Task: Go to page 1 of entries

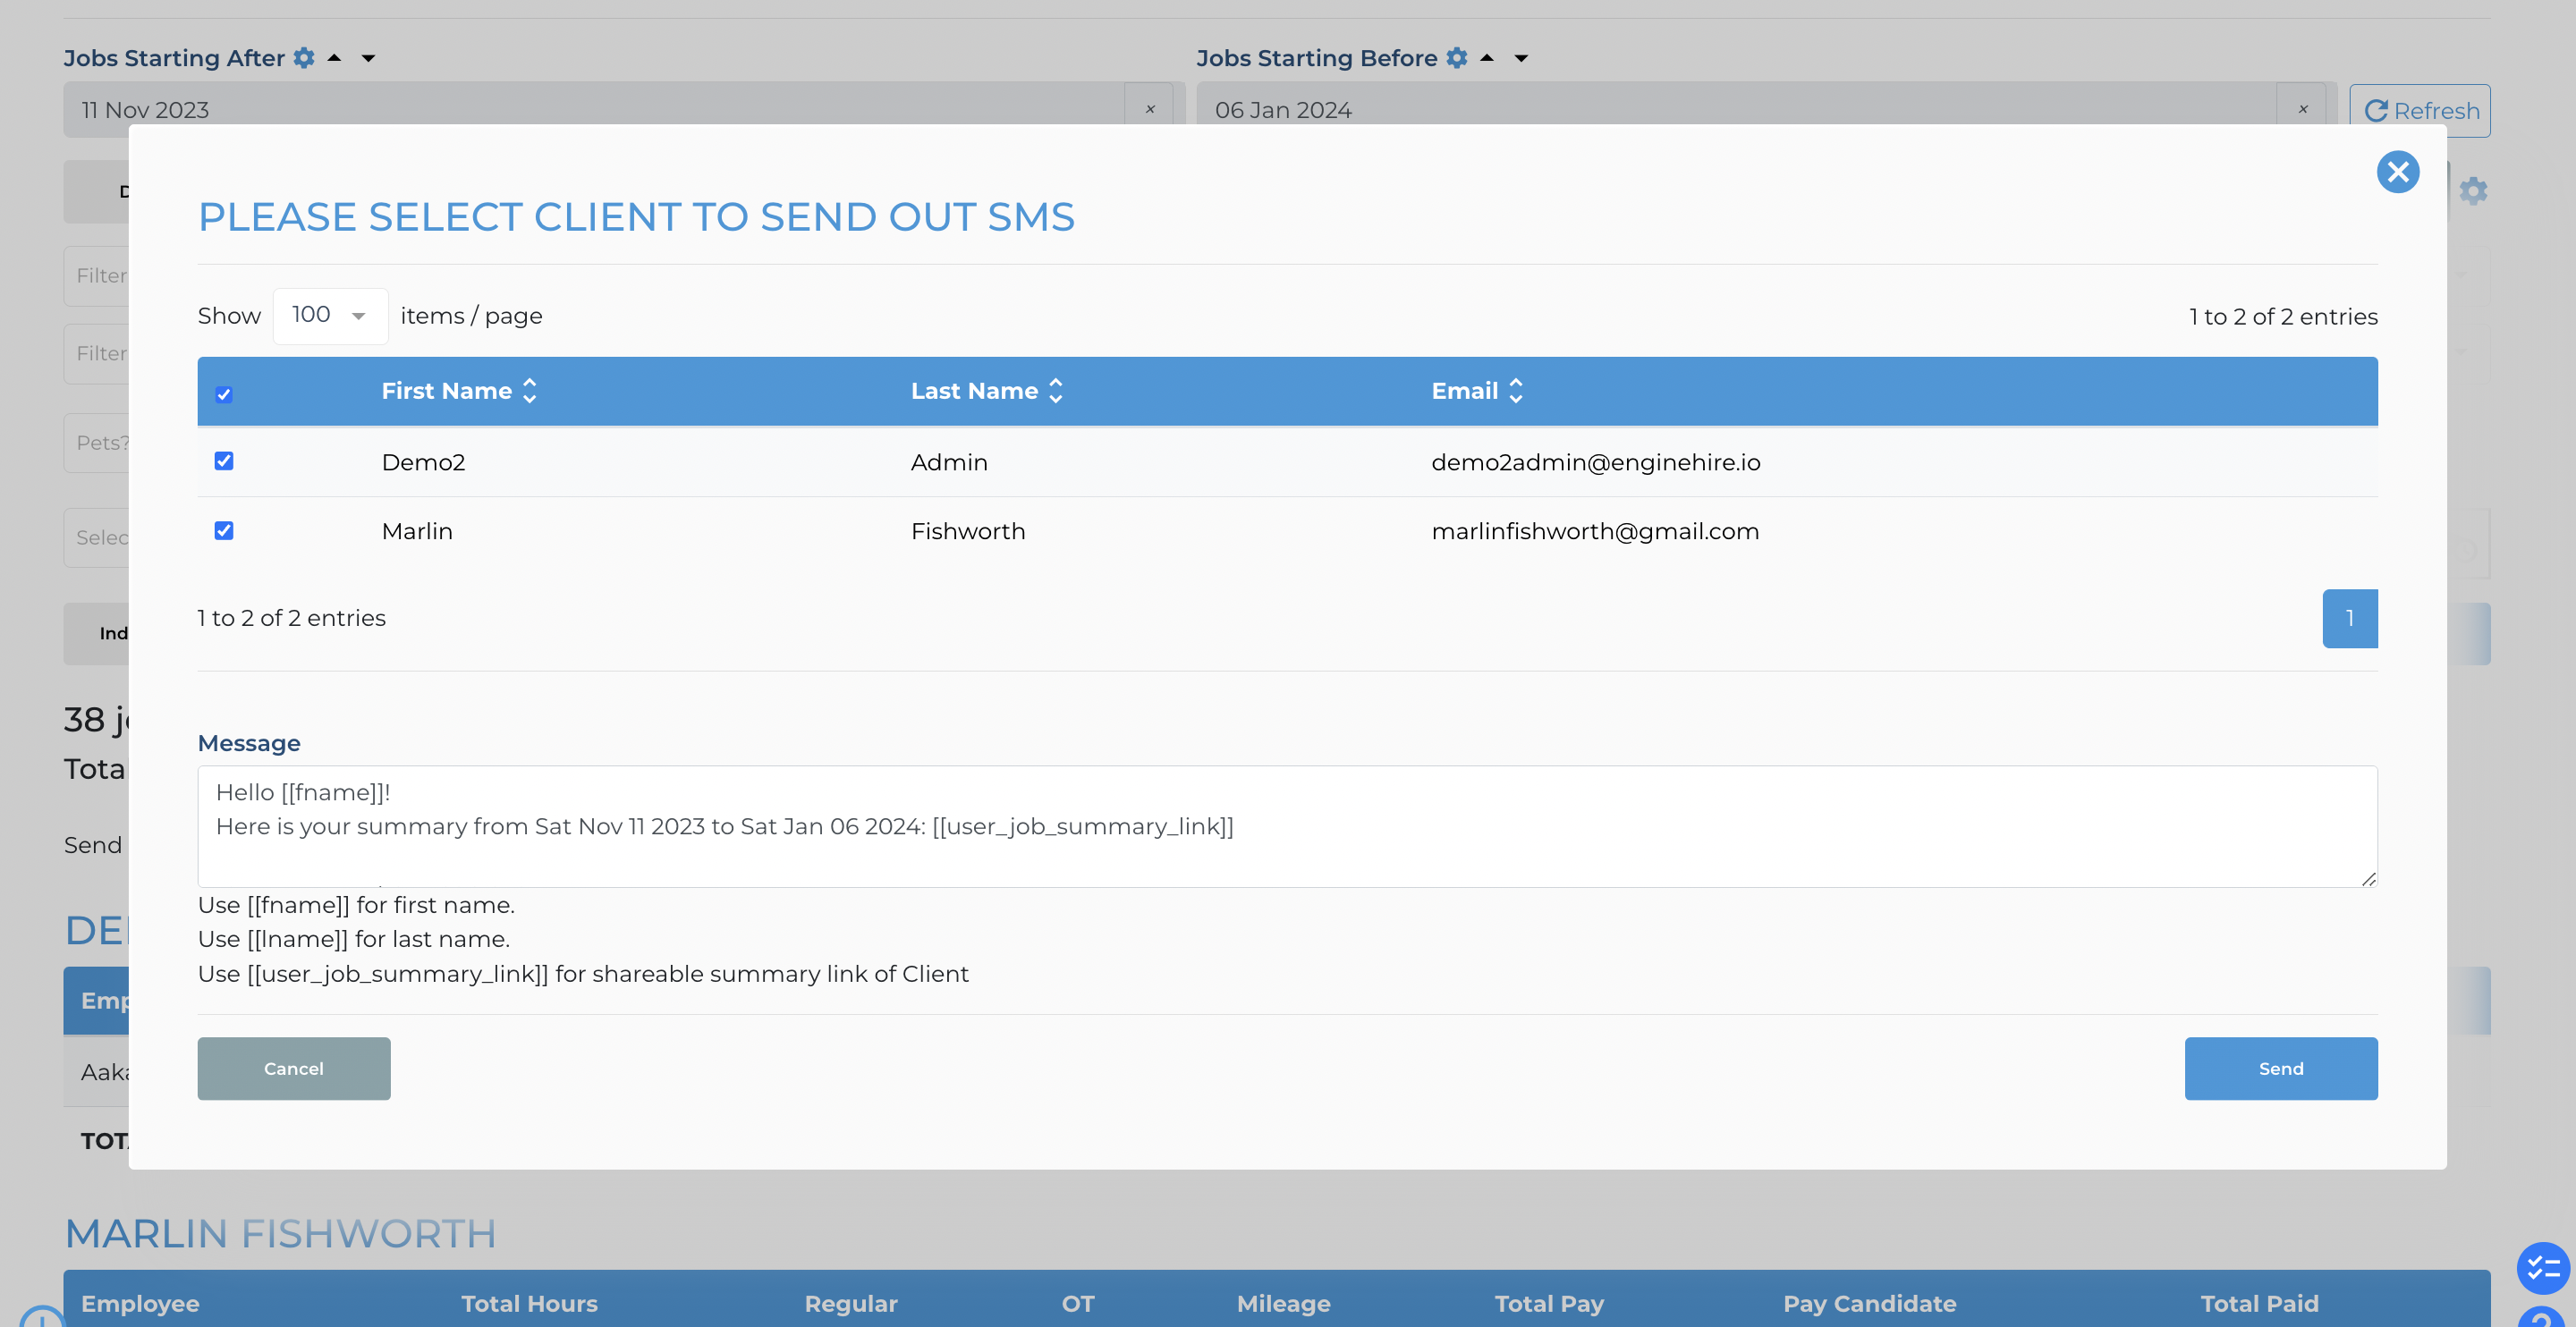Action: point(2349,618)
